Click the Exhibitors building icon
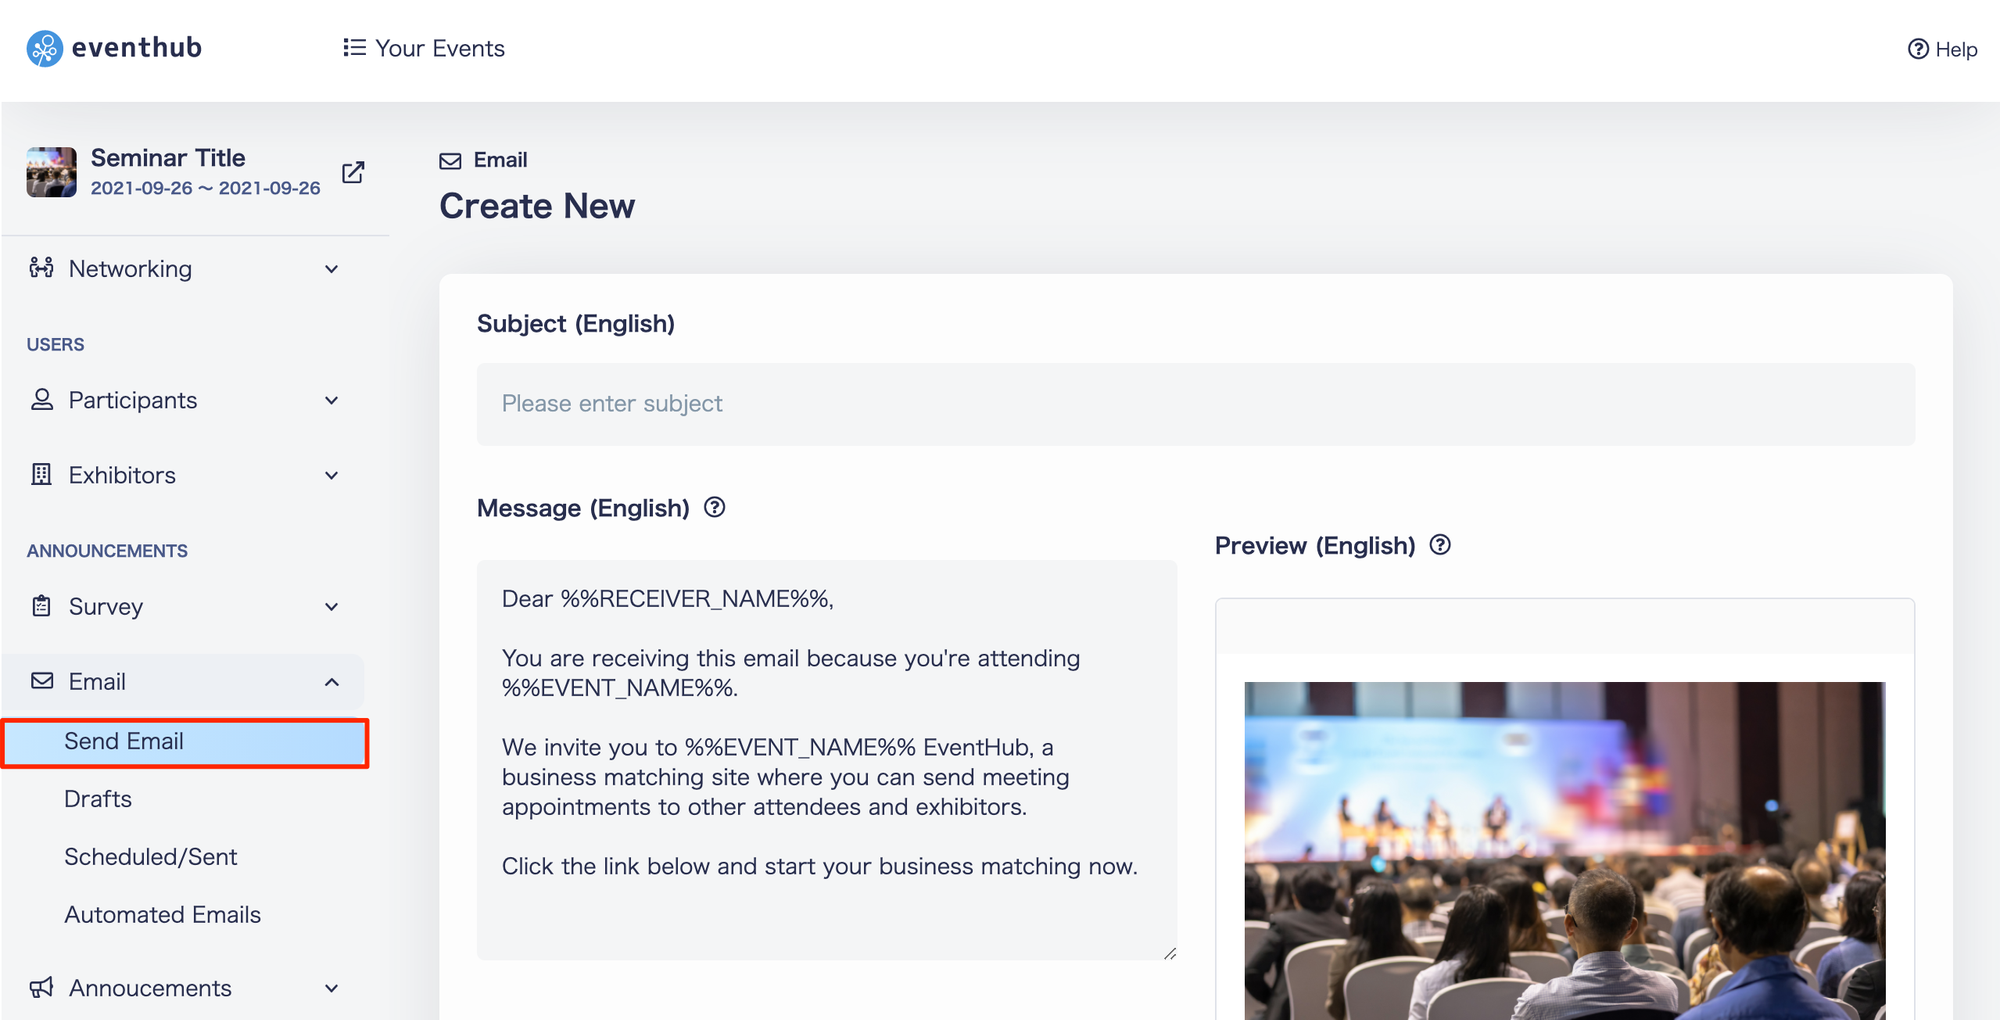The width and height of the screenshot is (2000, 1020). pyautogui.click(x=41, y=474)
